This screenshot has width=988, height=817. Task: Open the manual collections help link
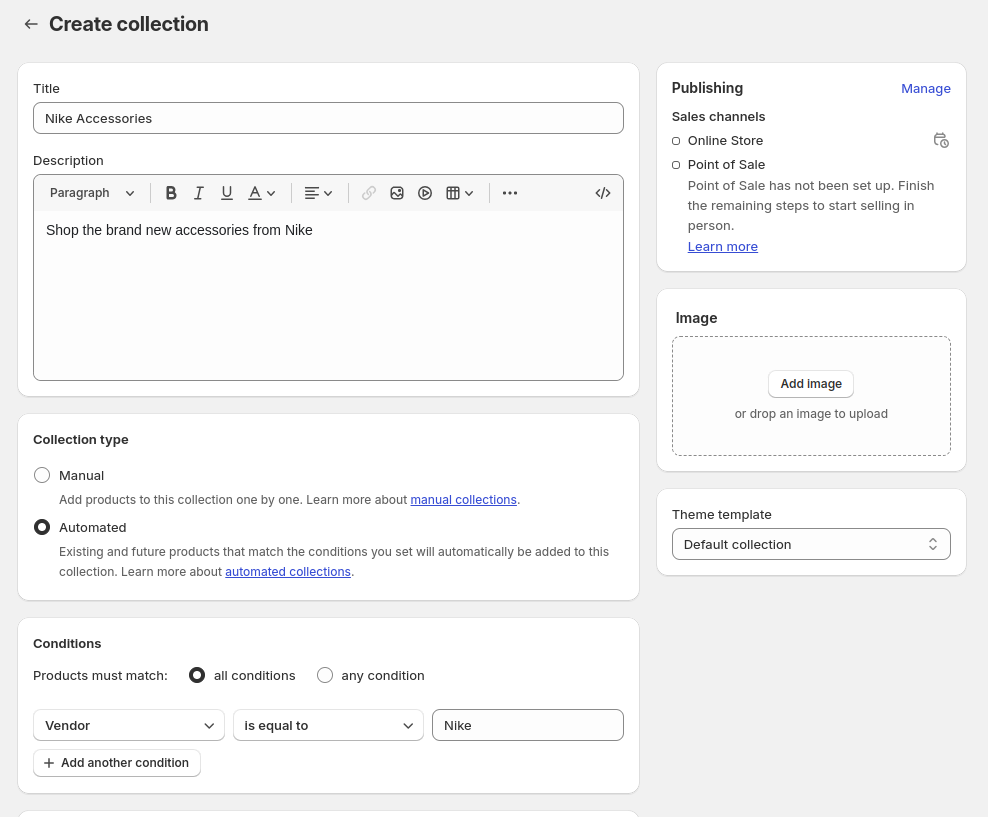(464, 500)
